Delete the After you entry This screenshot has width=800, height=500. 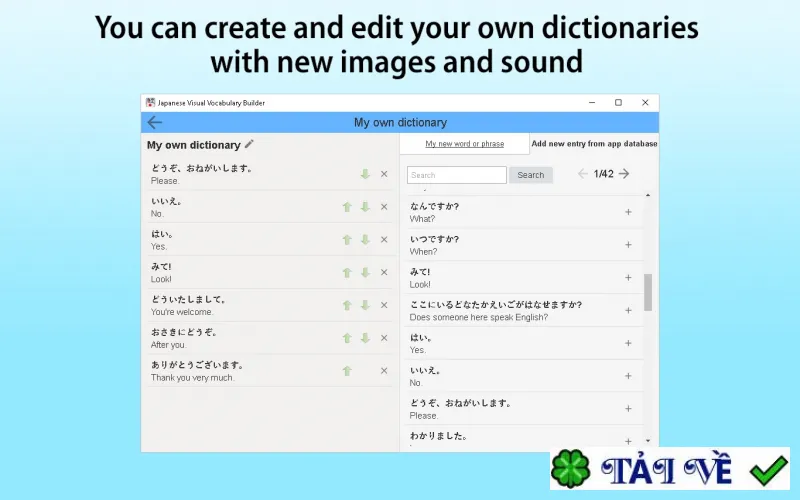click(x=384, y=338)
